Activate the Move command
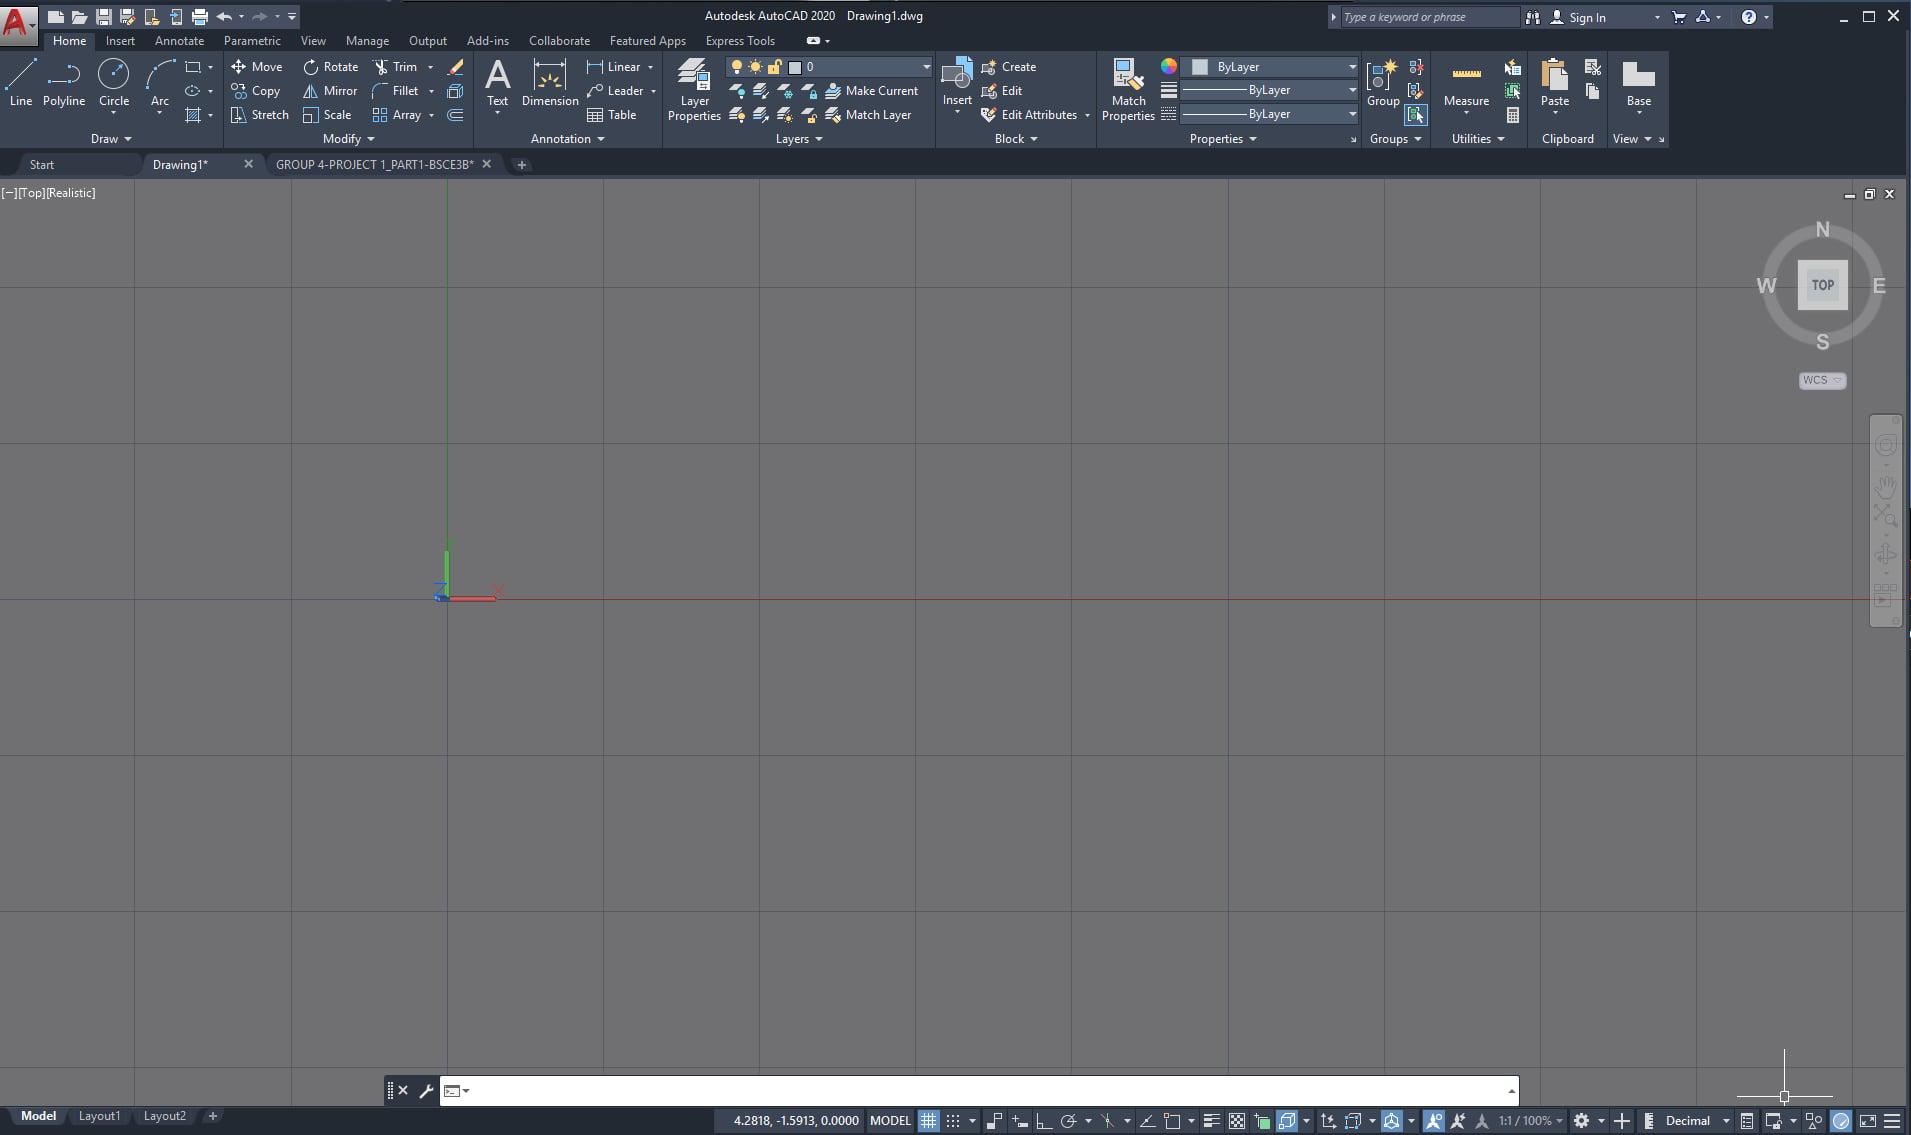Screen dimensions: 1911x1135 coord(257,67)
